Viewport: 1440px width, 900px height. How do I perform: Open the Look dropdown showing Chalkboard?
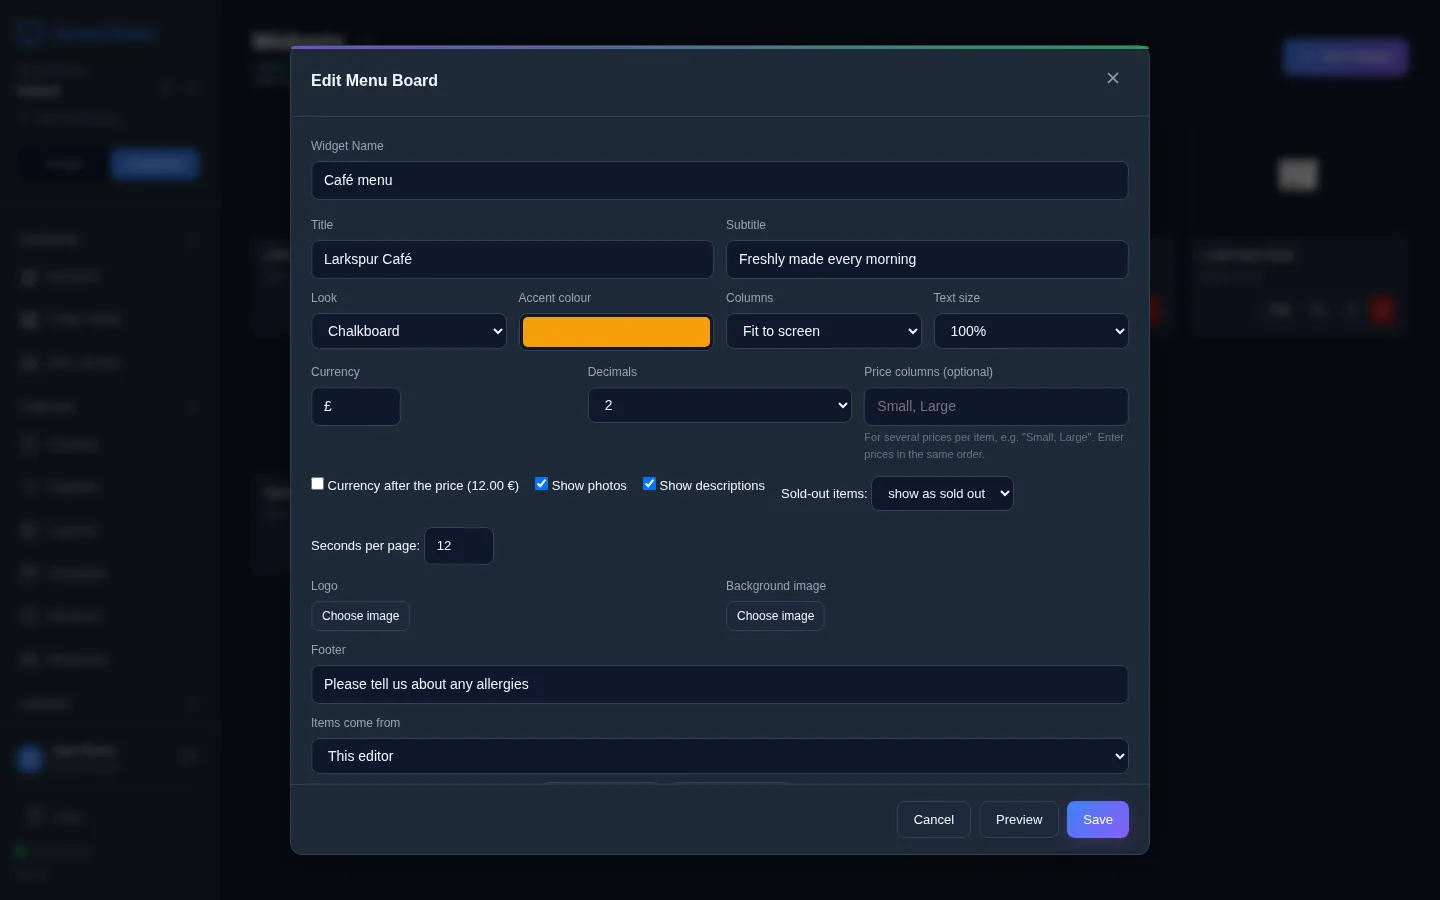(x=409, y=331)
